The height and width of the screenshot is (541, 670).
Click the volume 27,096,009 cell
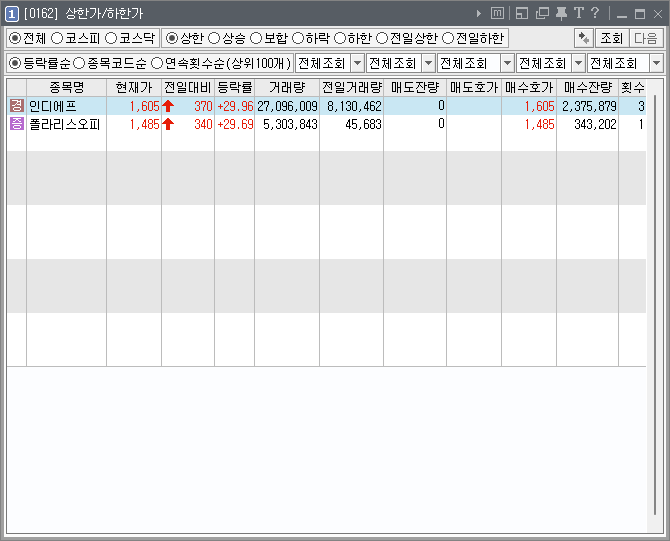tap(287, 106)
